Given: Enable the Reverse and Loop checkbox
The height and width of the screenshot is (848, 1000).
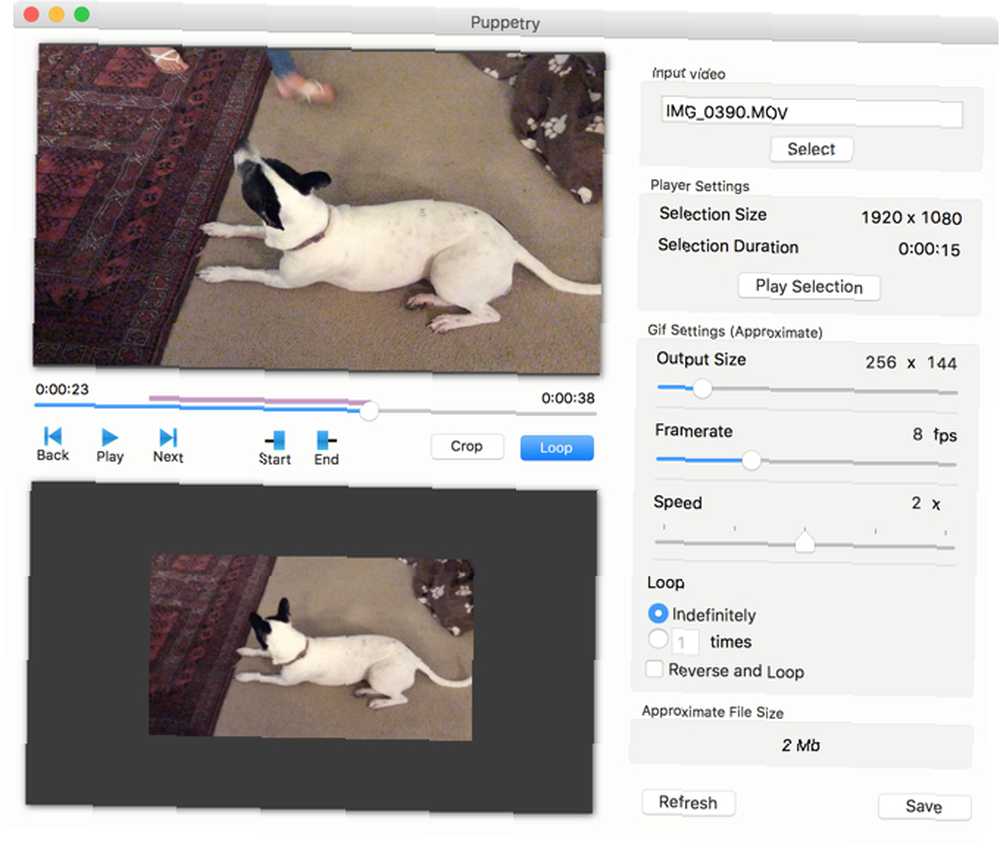Looking at the screenshot, I should coord(654,669).
